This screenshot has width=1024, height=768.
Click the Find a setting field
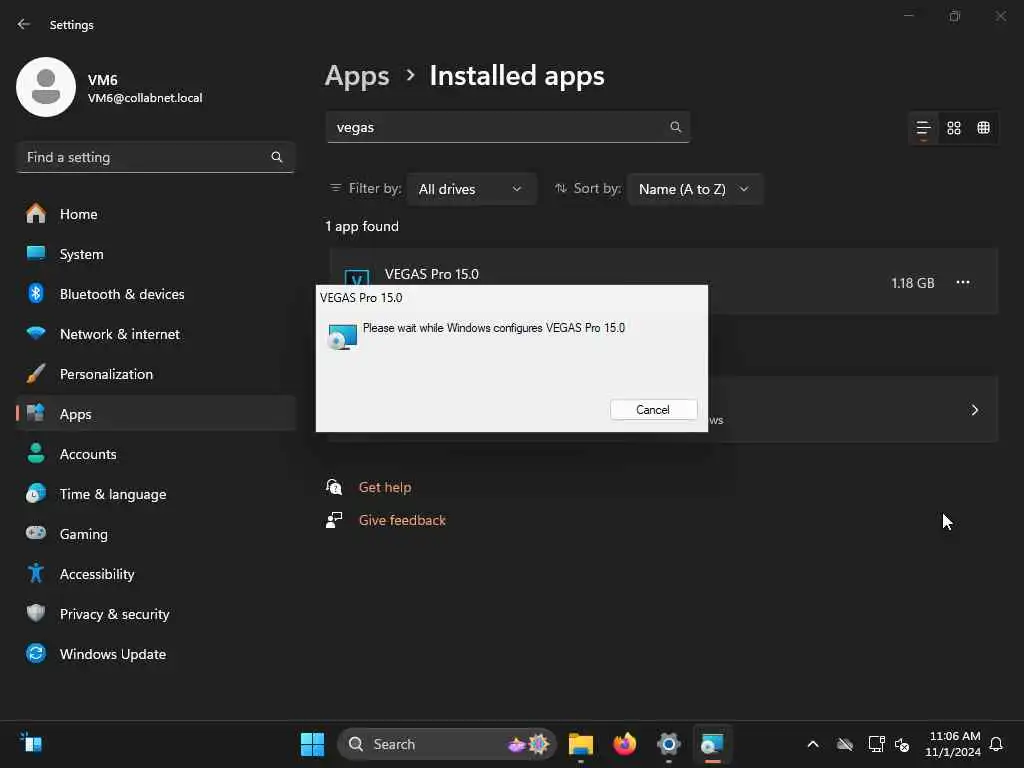pos(155,157)
